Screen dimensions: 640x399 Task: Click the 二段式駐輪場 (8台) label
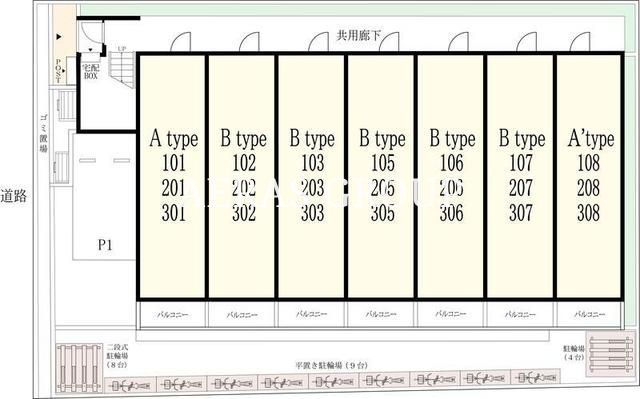(x=118, y=356)
